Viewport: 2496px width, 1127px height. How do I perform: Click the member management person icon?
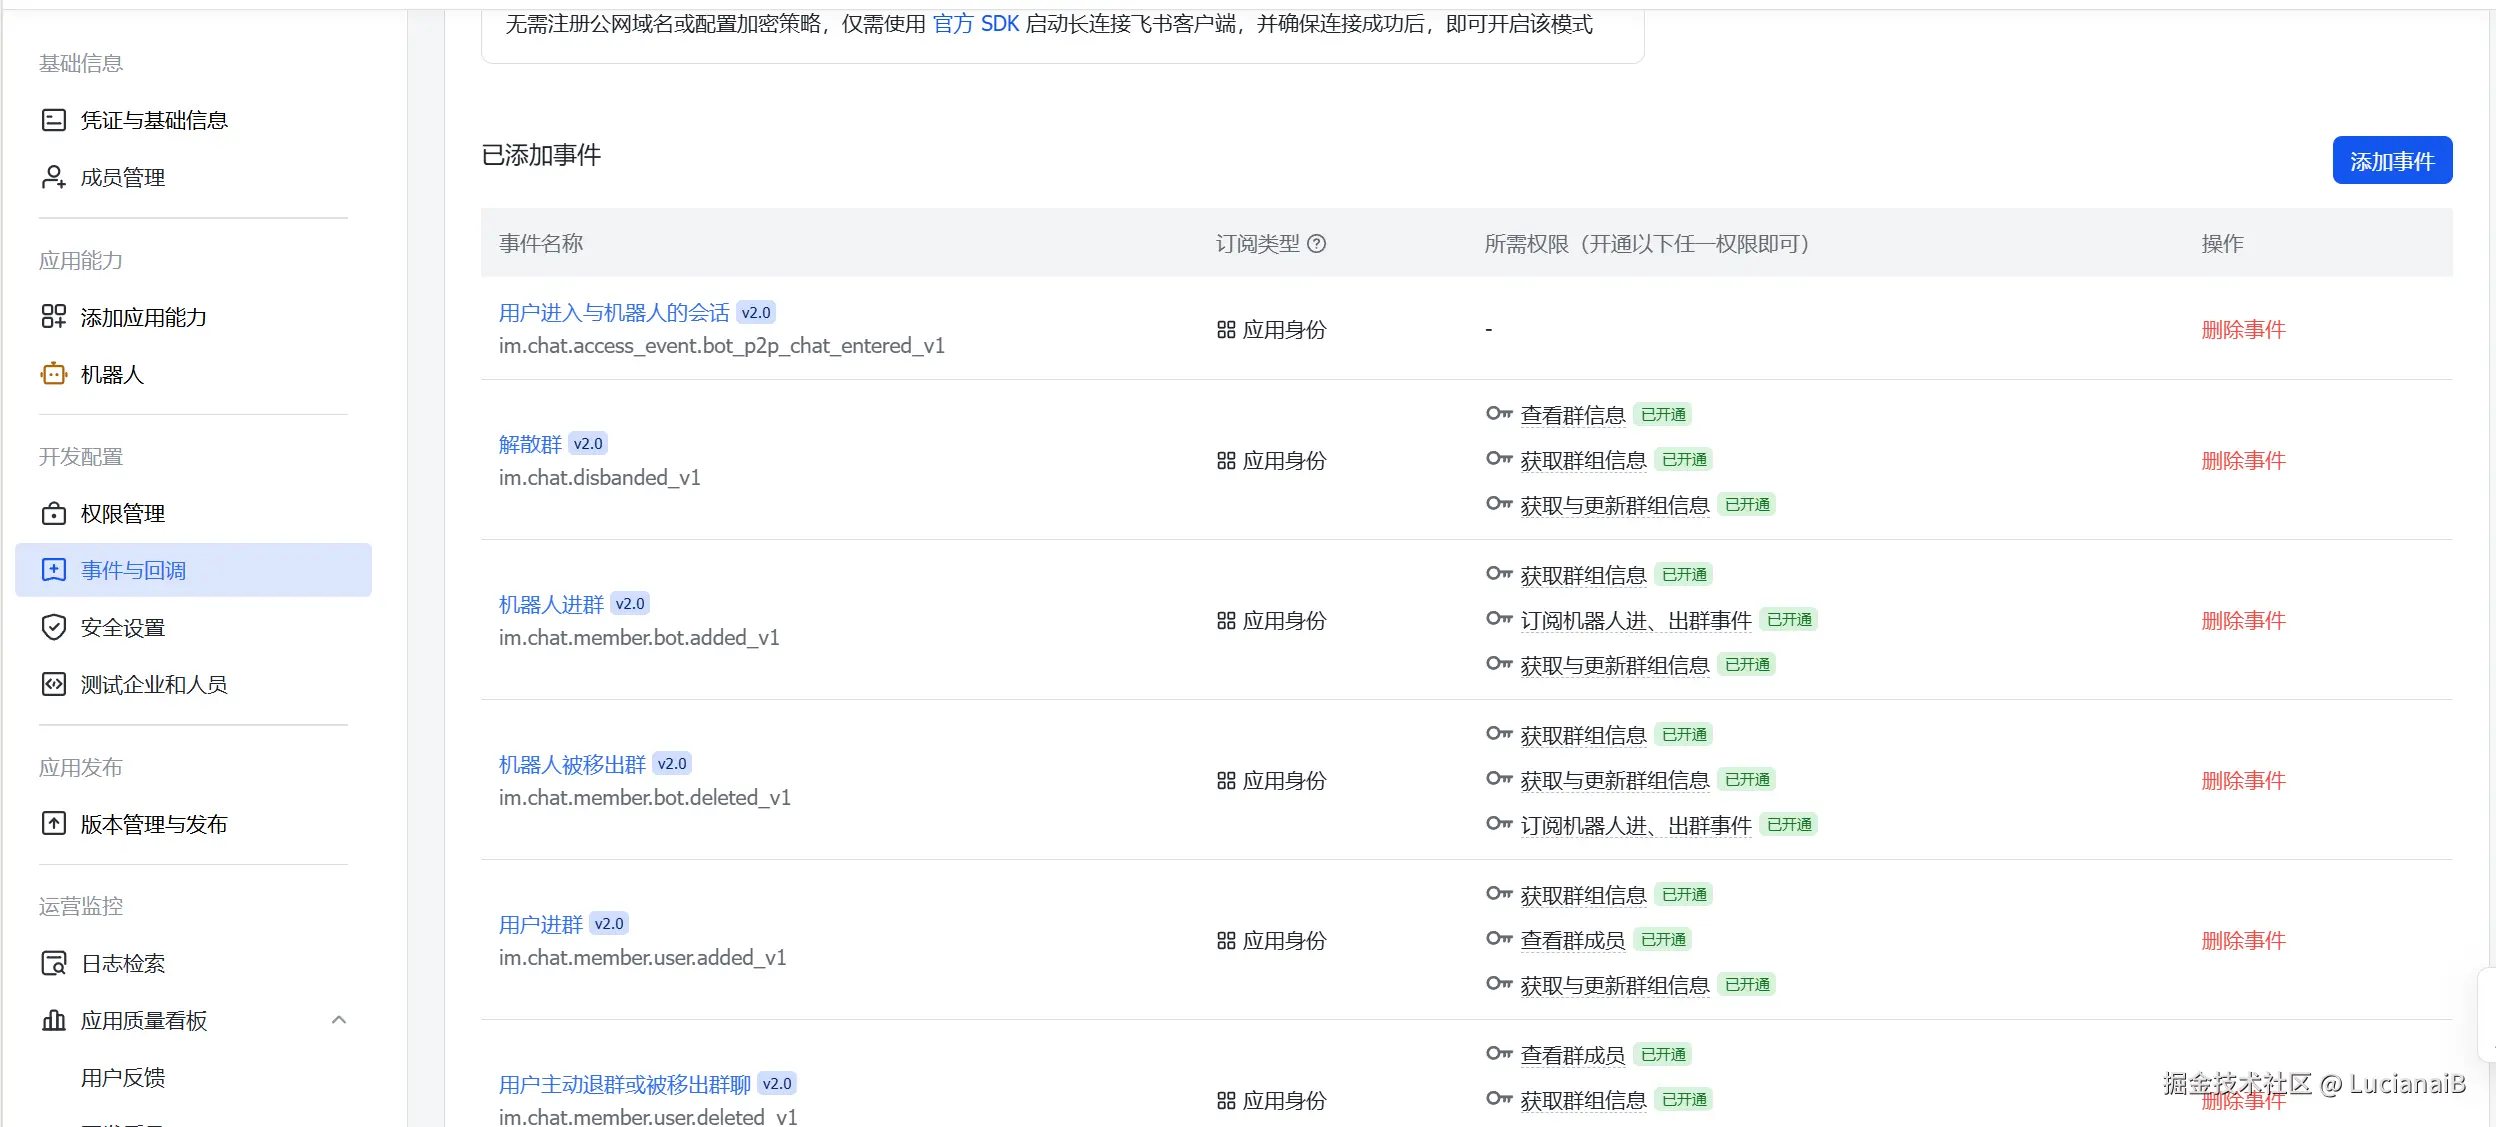tap(53, 177)
